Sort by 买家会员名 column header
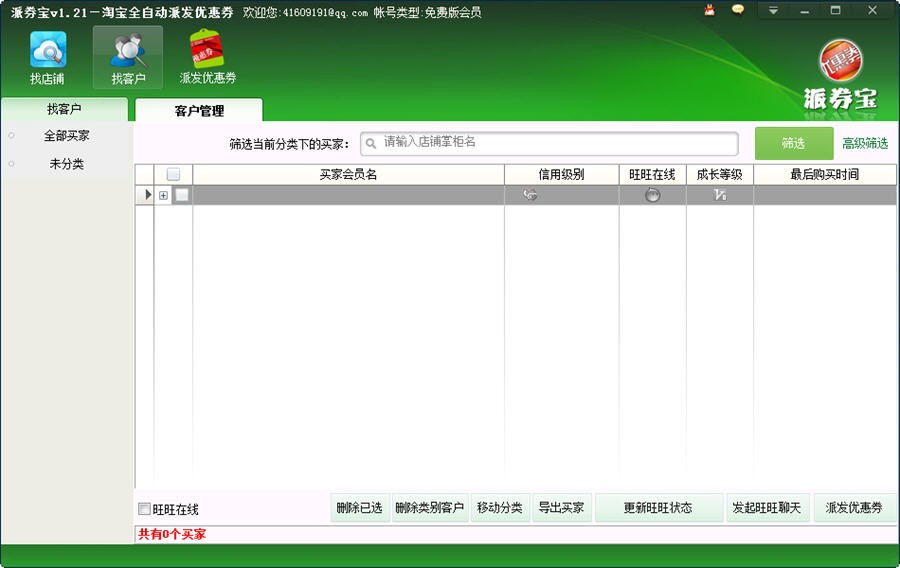The image size is (900, 568). 348,174
